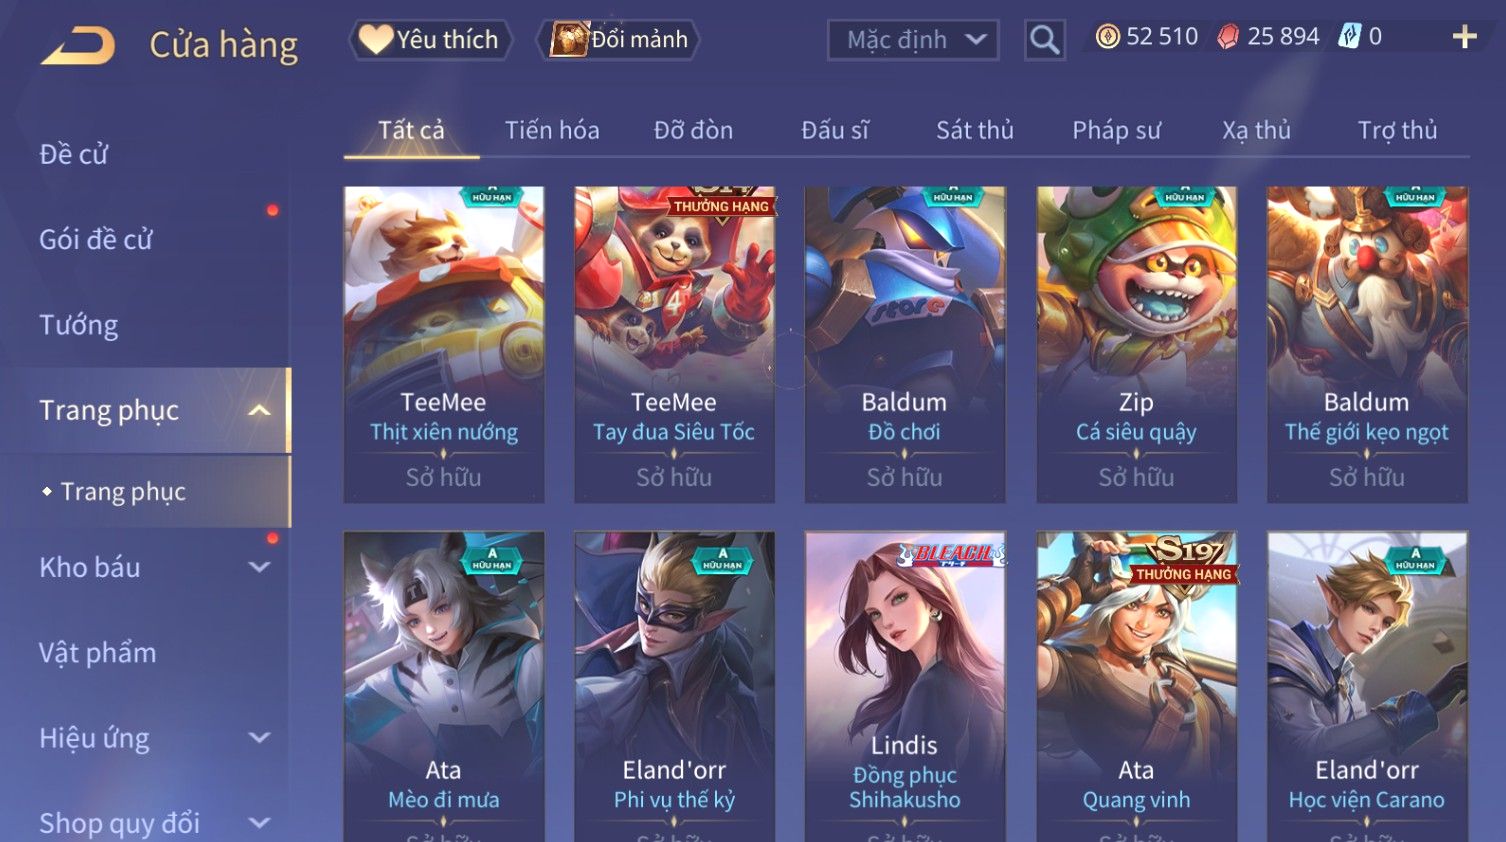Open the search magnifier icon
The height and width of the screenshot is (842, 1506).
[x=1044, y=40]
